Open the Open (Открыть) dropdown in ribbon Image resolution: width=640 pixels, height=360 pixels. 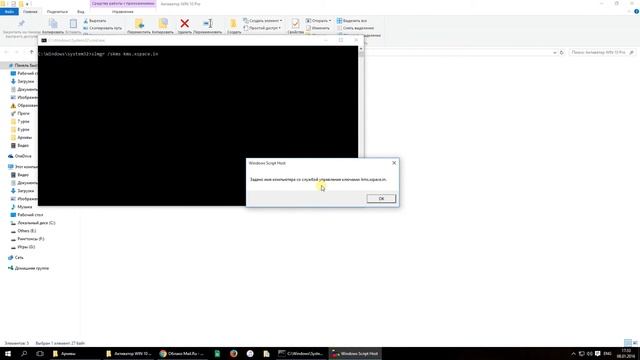(318, 20)
